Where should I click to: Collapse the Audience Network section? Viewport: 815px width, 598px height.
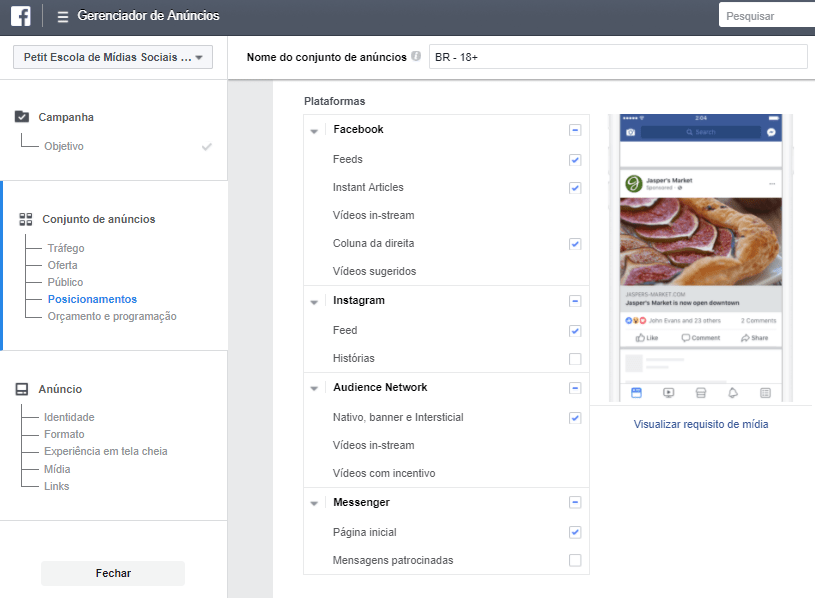tap(314, 388)
